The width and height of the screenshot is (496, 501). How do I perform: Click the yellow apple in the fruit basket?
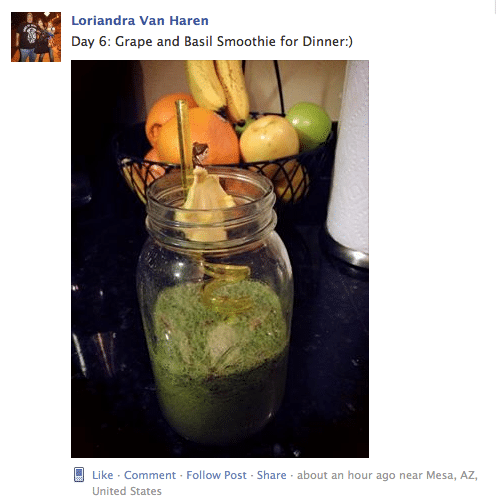point(269,139)
